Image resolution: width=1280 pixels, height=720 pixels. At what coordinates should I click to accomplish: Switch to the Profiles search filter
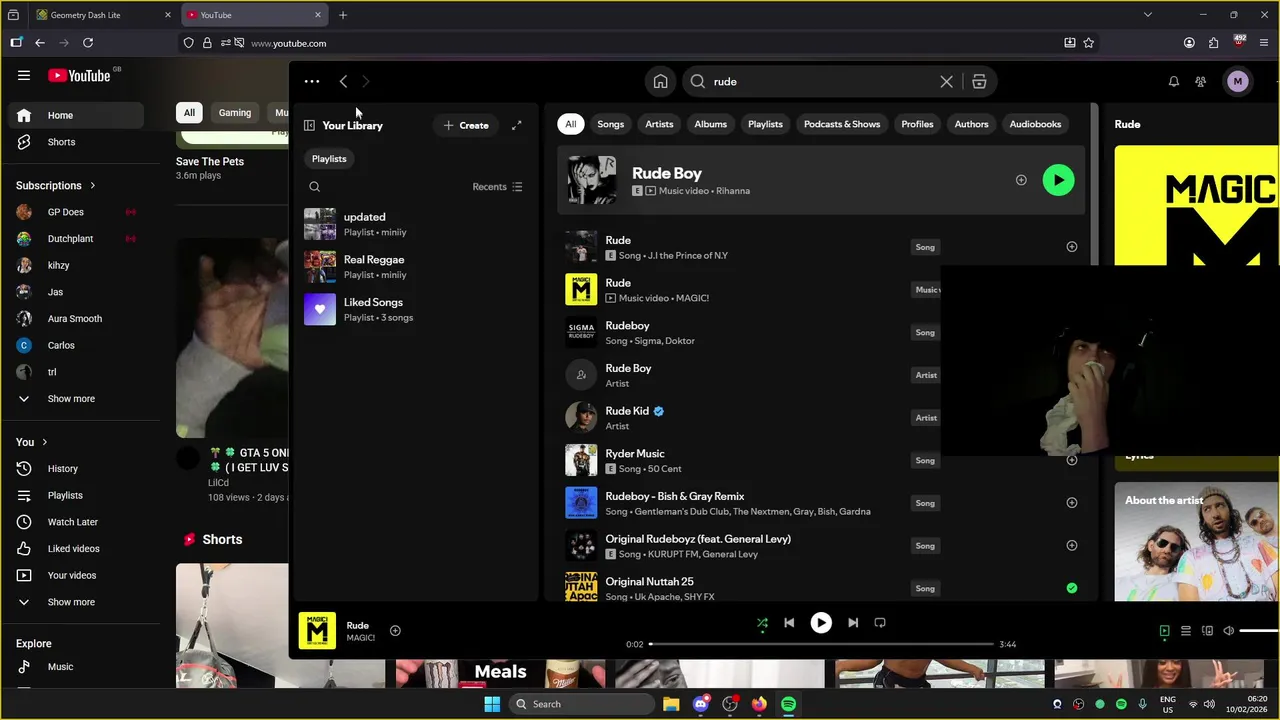[917, 124]
